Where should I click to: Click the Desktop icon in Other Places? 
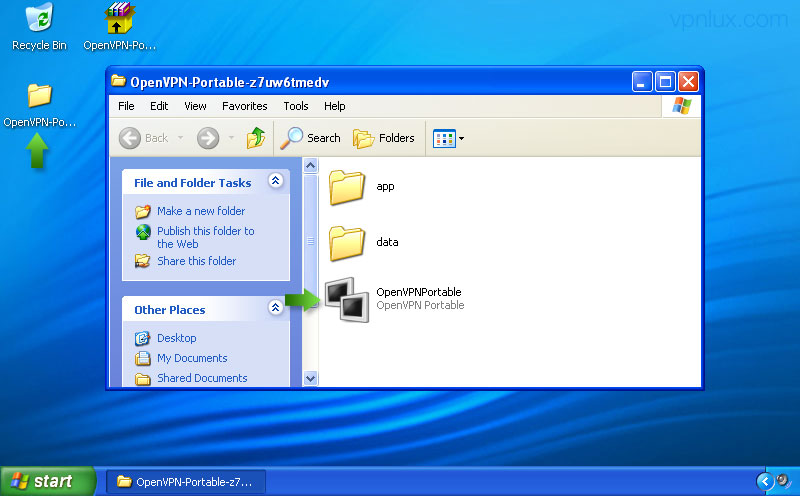click(142, 338)
